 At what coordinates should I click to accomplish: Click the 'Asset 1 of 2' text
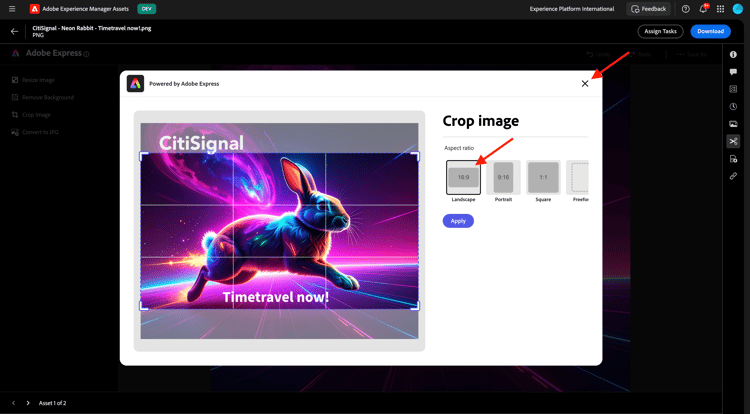[x=53, y=403]
